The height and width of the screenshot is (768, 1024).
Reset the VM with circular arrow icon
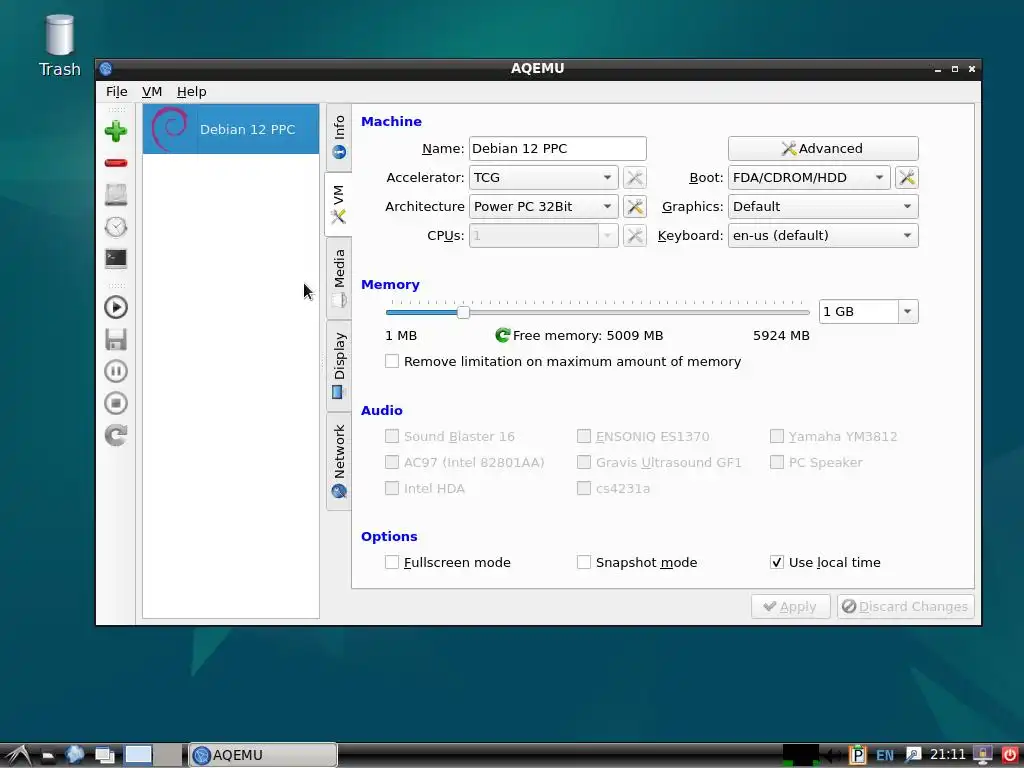pyautogui.click(x=116, y=435)
